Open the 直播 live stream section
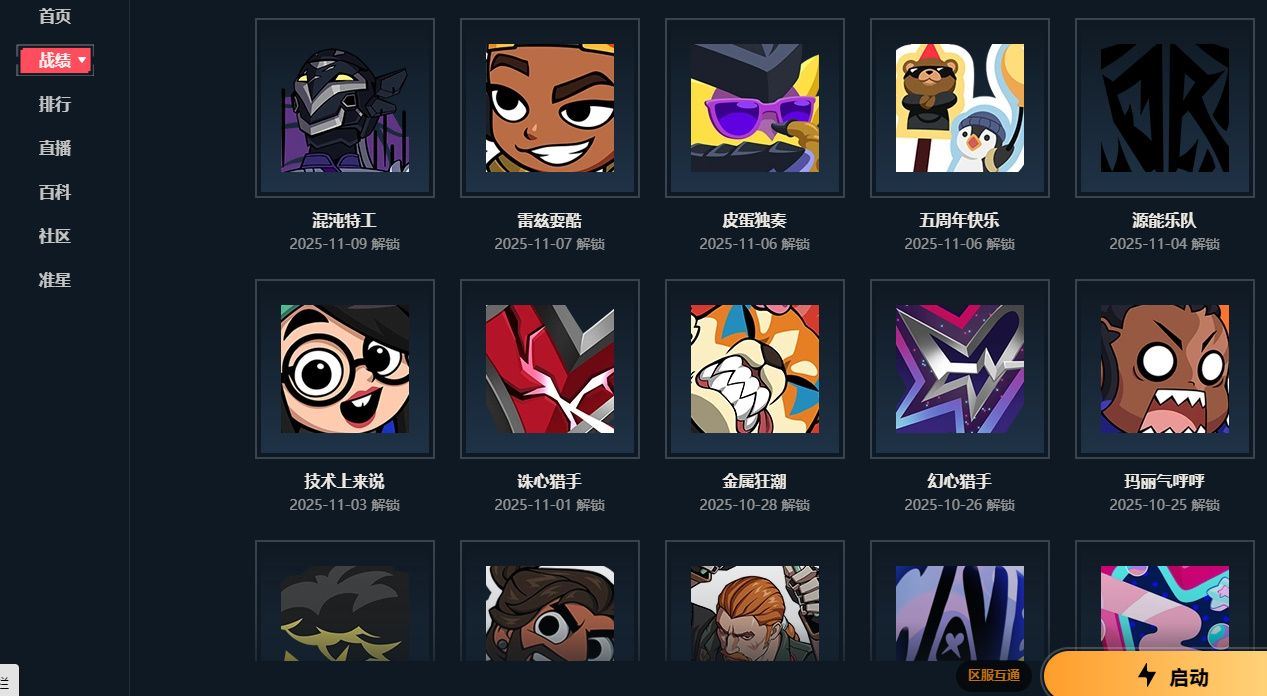Screen dimensions: 1267x696 coord(55,148)
